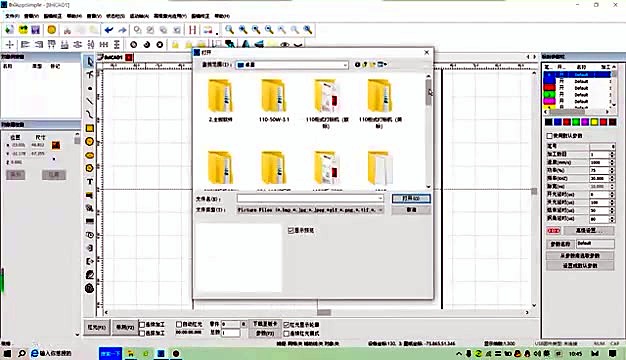Click the crosshair center-align icon in second toolbar
626x360 pixels.
(x=10, y=44)
